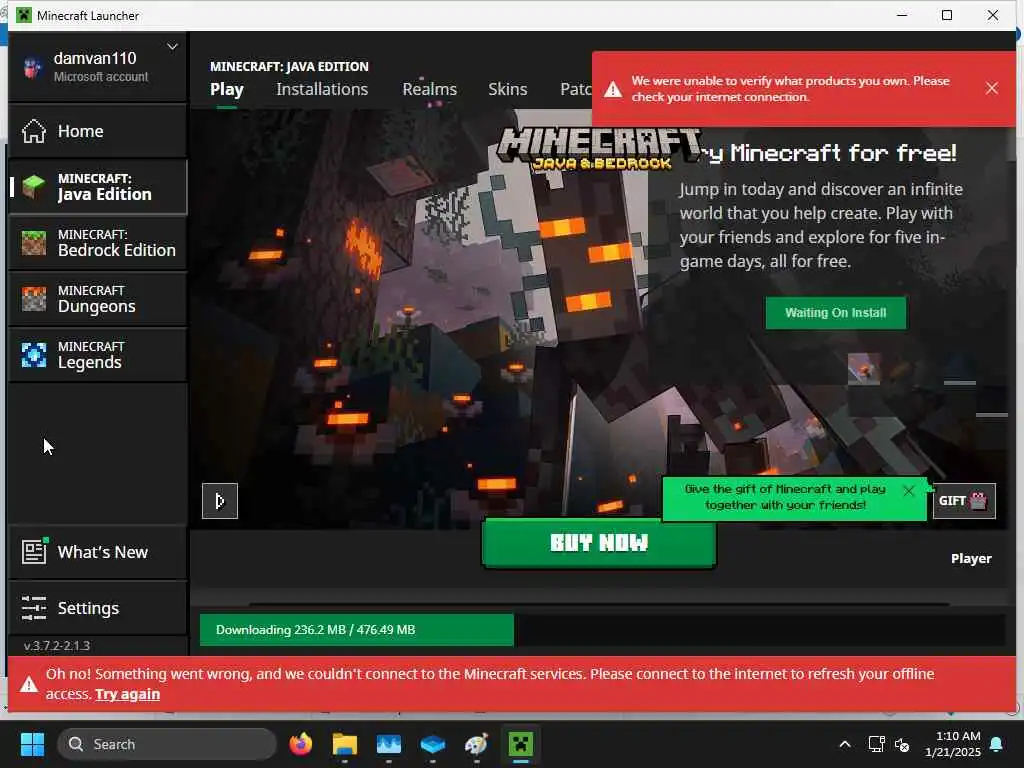This screenshot has width=1024, height=768.
Task: Switch to the Realms tab
Action: coord(430,89)
